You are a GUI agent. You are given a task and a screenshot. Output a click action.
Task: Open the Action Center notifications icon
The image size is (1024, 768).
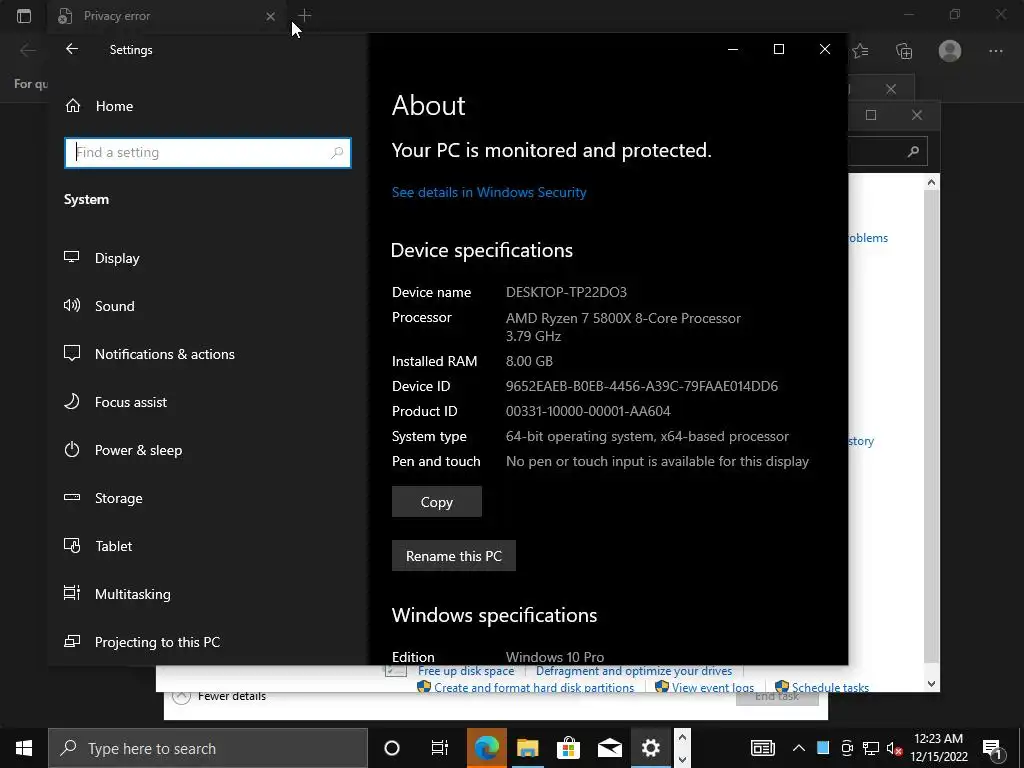coord(991,748)
